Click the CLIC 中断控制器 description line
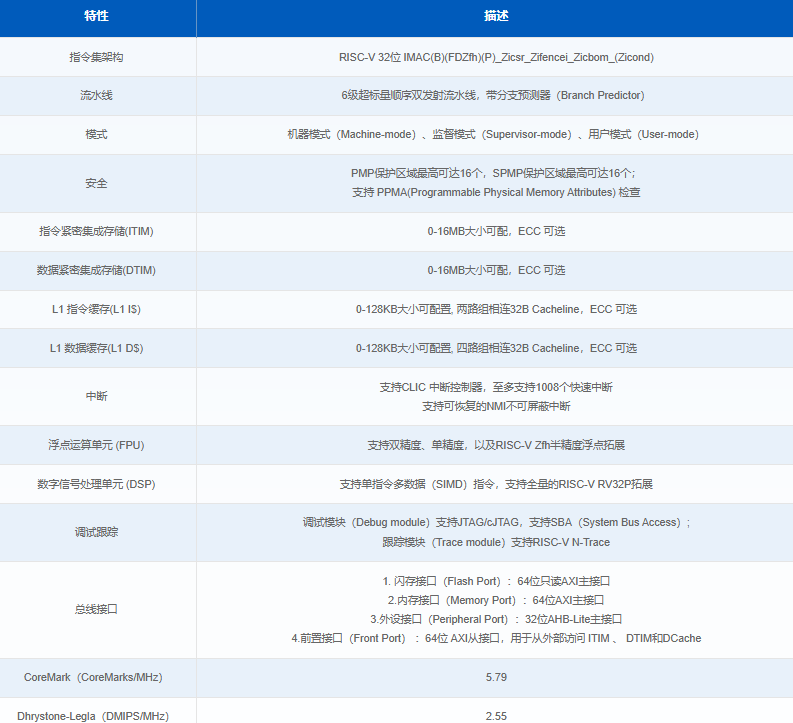 [496, 387]
